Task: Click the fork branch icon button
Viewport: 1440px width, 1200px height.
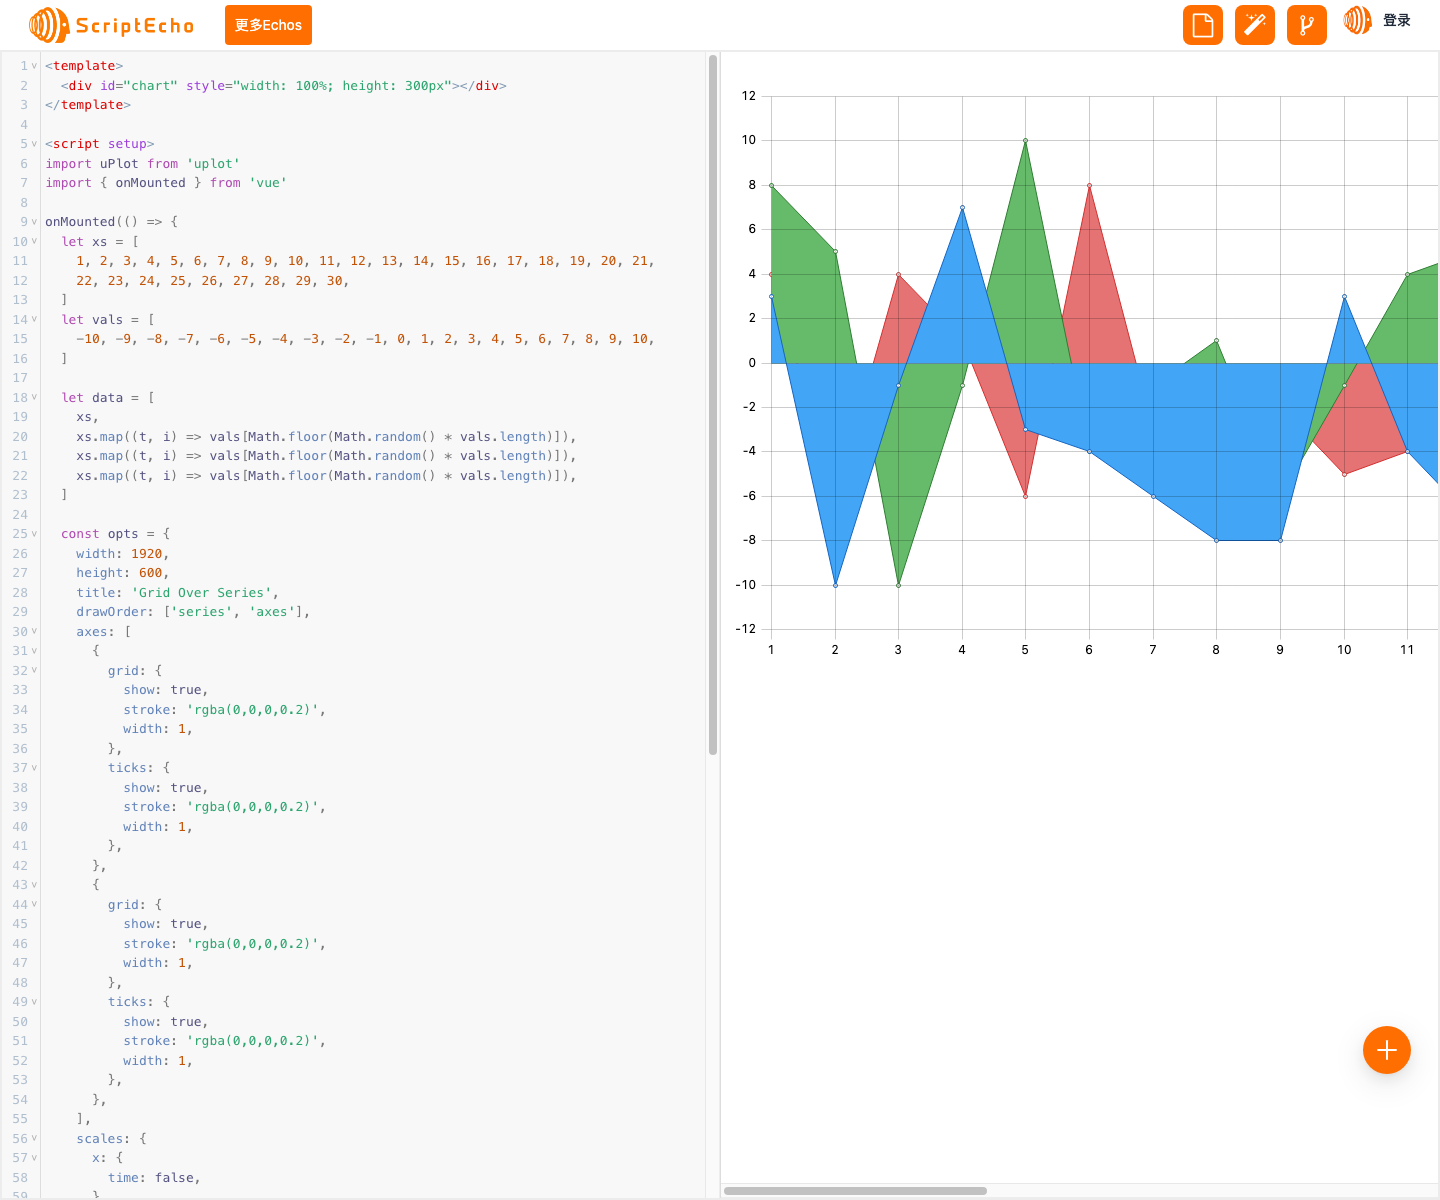Action: tap(1307, 25)
